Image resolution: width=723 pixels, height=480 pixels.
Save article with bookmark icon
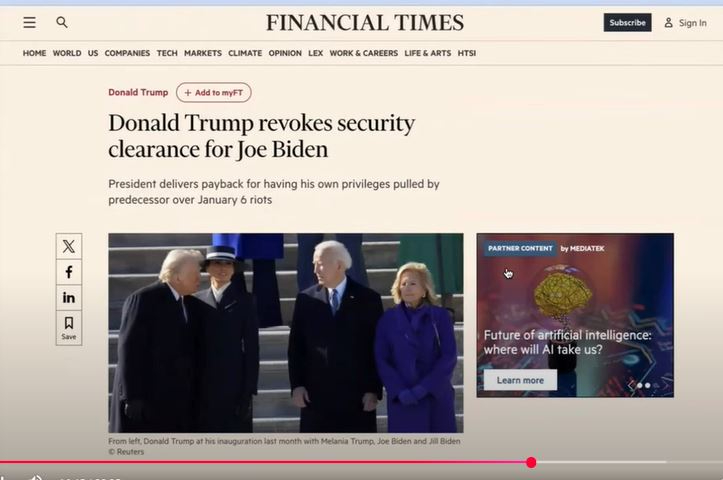[x=69, y=327]
